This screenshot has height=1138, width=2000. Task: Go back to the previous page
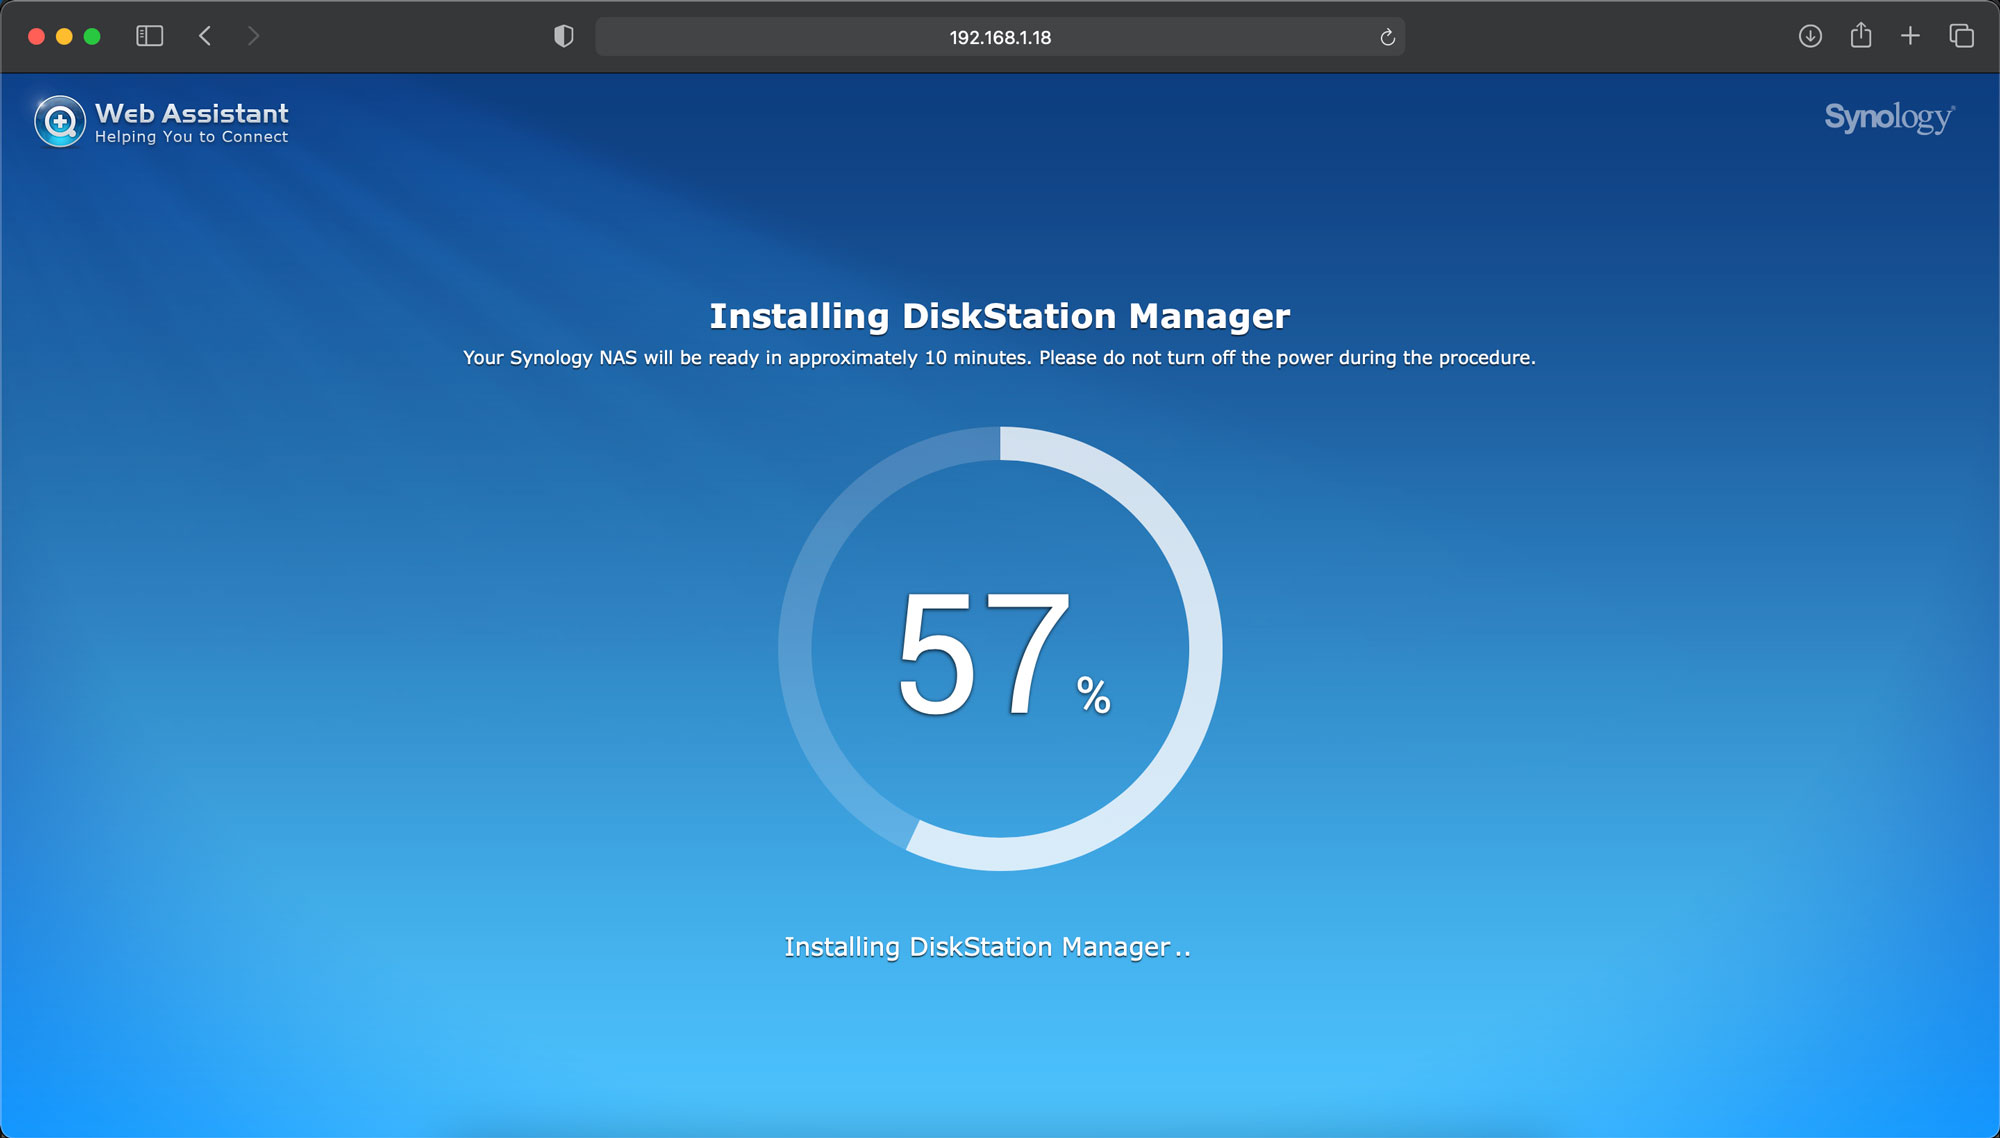[205, 37]
